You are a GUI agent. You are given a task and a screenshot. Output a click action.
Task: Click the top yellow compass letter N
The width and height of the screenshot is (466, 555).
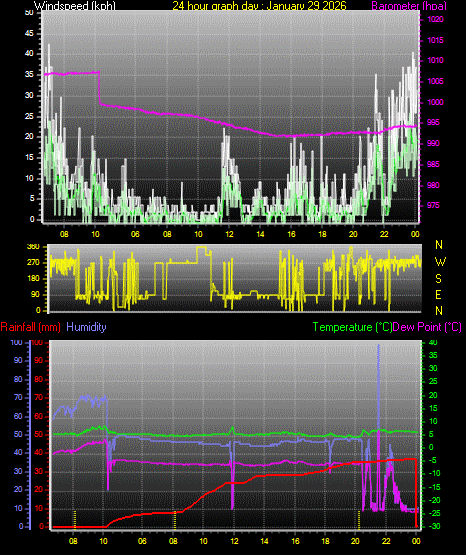439,245
